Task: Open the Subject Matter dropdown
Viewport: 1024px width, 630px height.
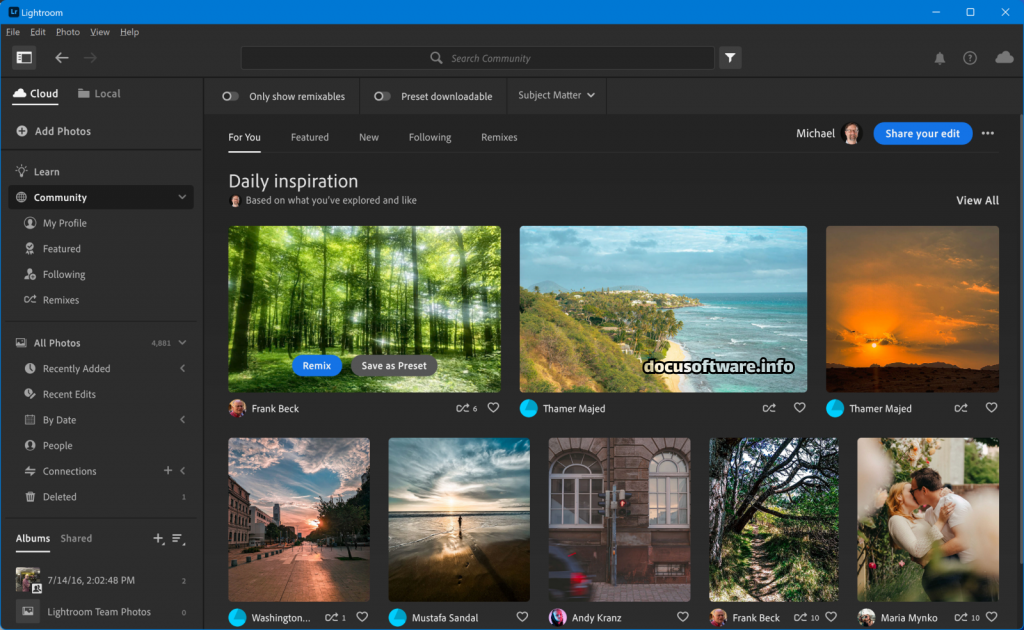Action: pos(556,96)
